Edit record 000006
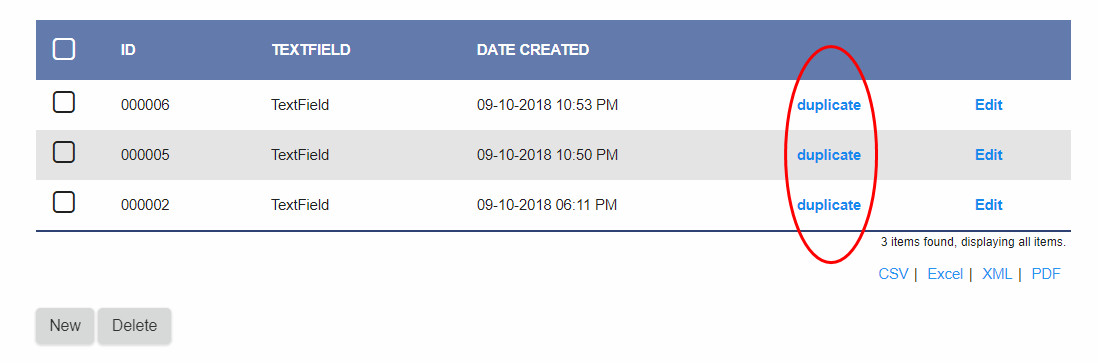 [989, 105]
